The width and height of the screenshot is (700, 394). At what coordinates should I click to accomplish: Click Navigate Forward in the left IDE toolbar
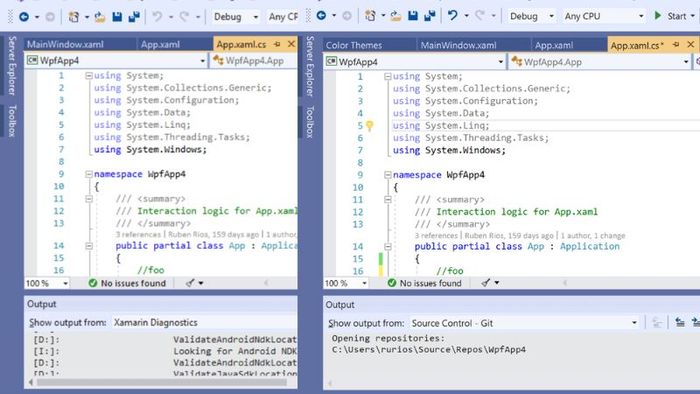[50, 17]
